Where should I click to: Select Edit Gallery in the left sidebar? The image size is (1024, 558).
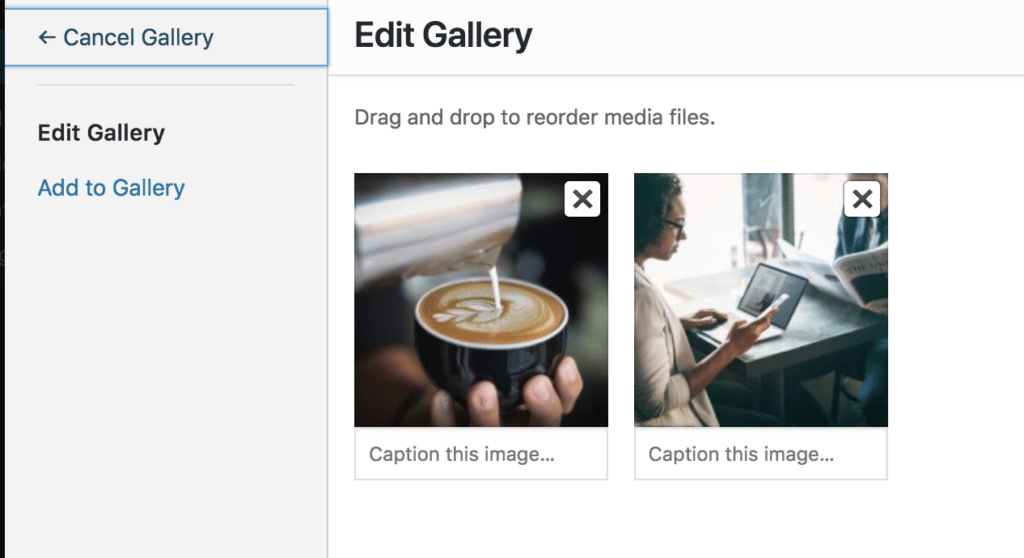pyautogui.click(x=101, y=133)
